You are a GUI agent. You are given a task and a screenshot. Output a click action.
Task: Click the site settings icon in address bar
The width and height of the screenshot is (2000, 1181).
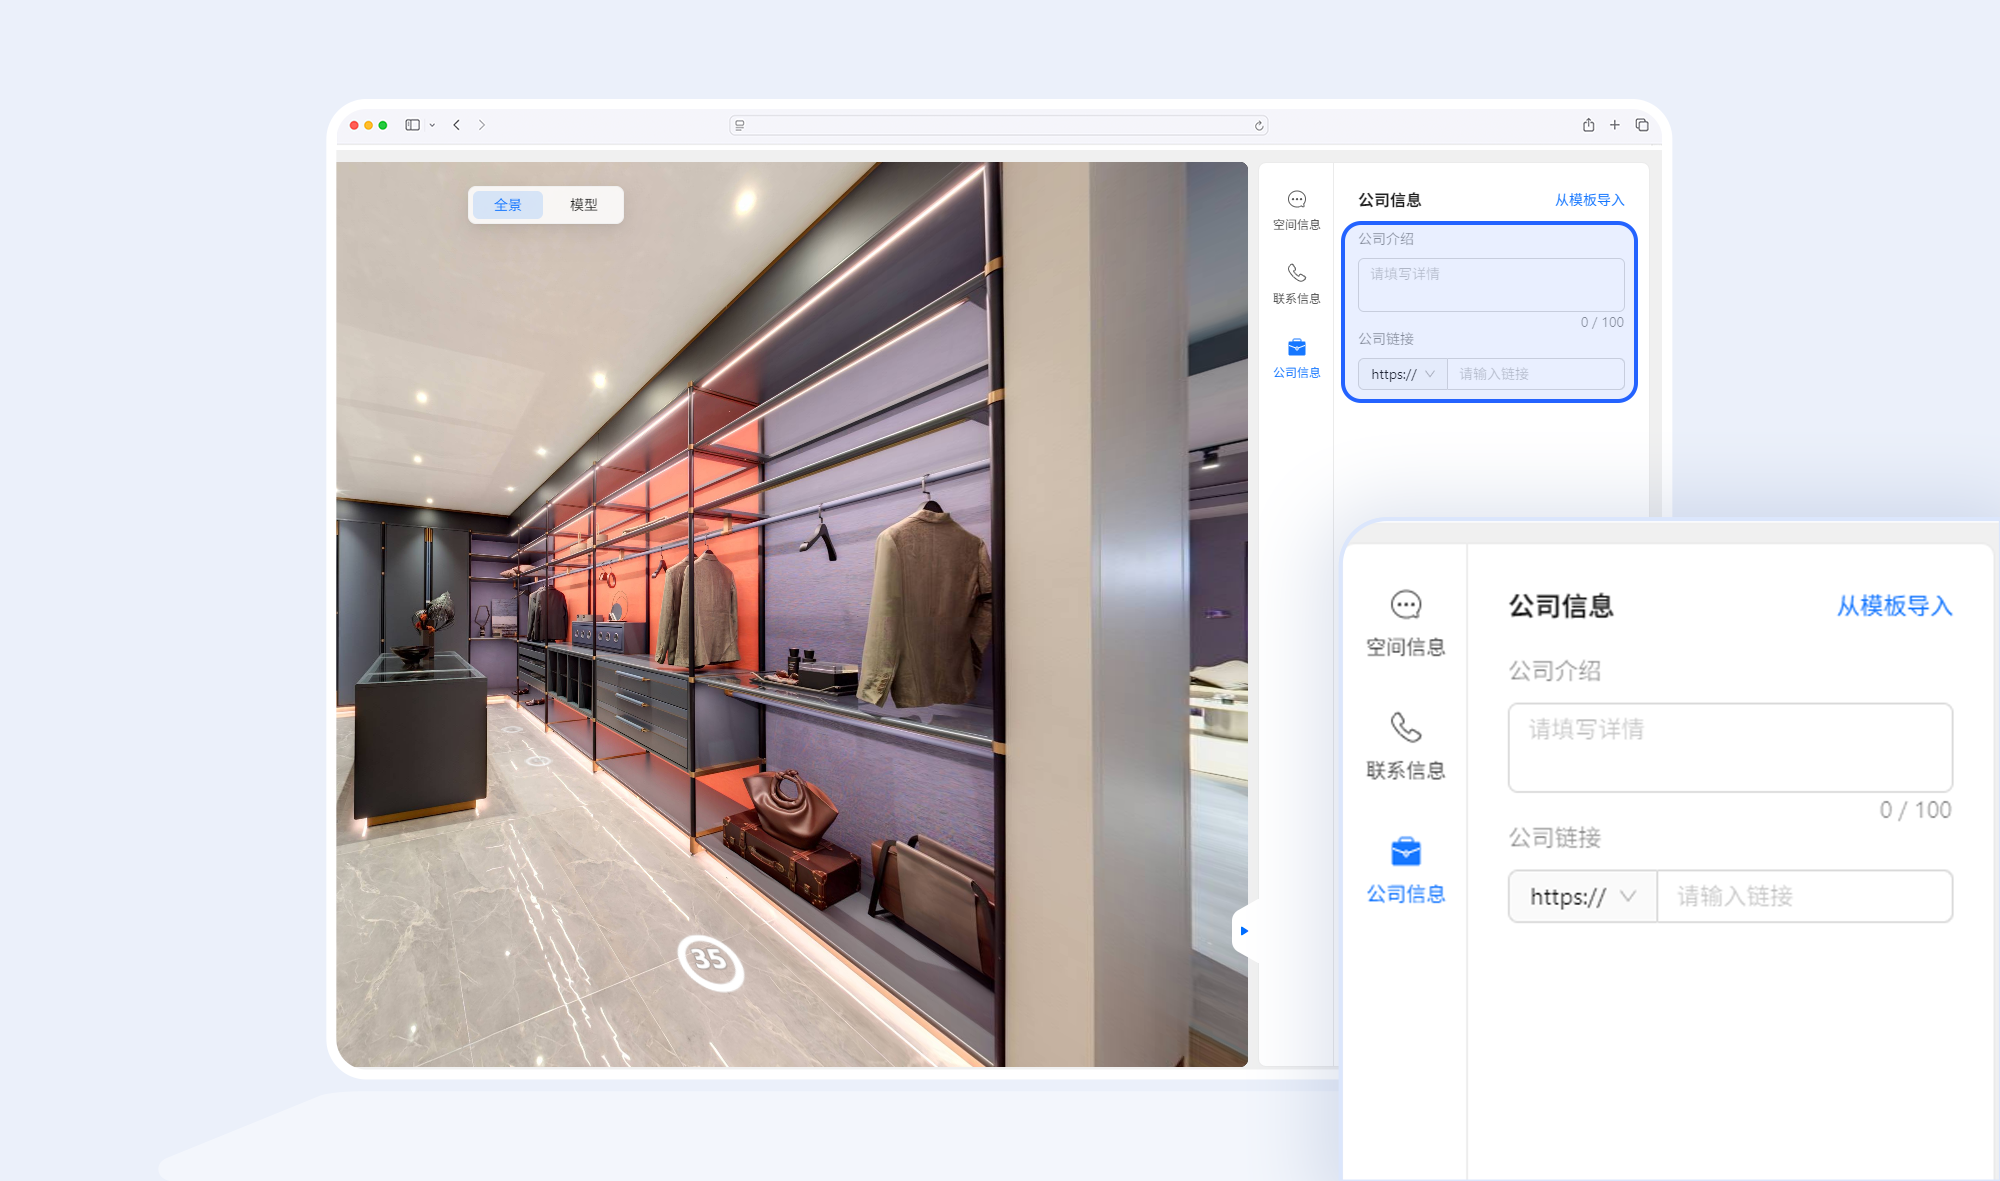740,125
